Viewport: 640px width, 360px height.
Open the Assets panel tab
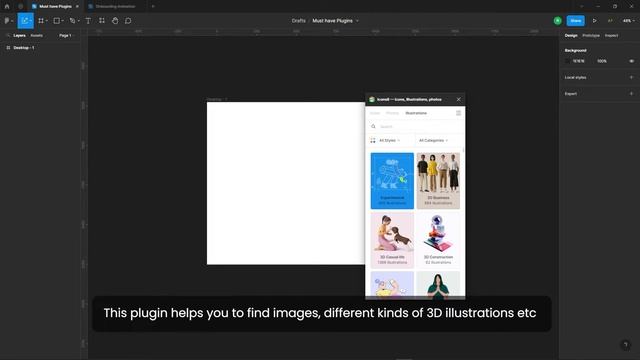pyautogui.click(x=36, y=36)
